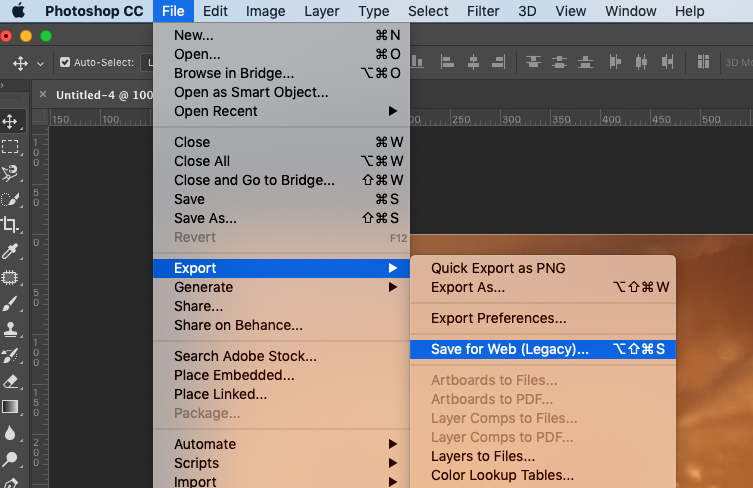Choose Export As... option
The height and width of the screenshot is (488, 753).
coord(543,287)
